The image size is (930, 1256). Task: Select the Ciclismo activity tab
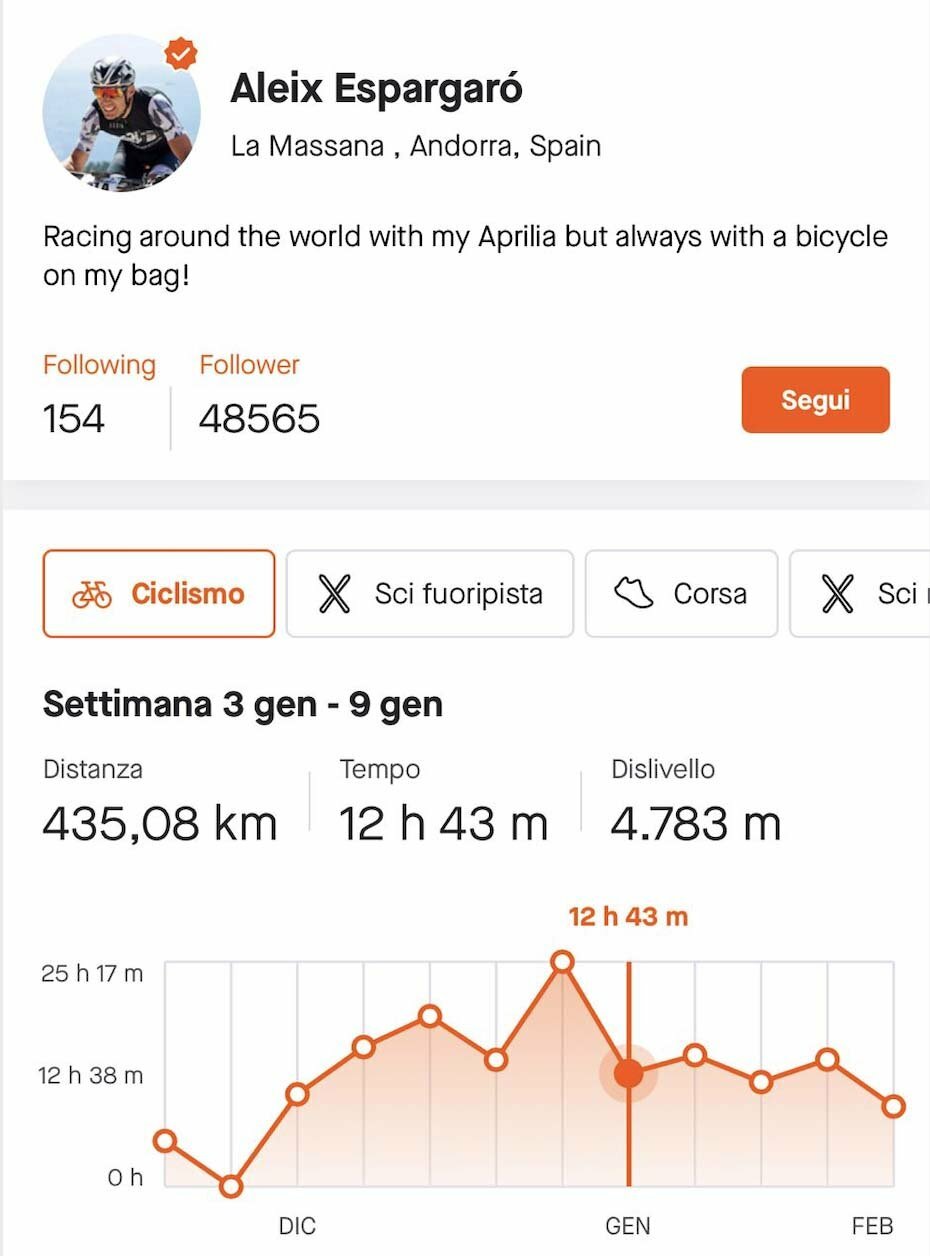159,594
